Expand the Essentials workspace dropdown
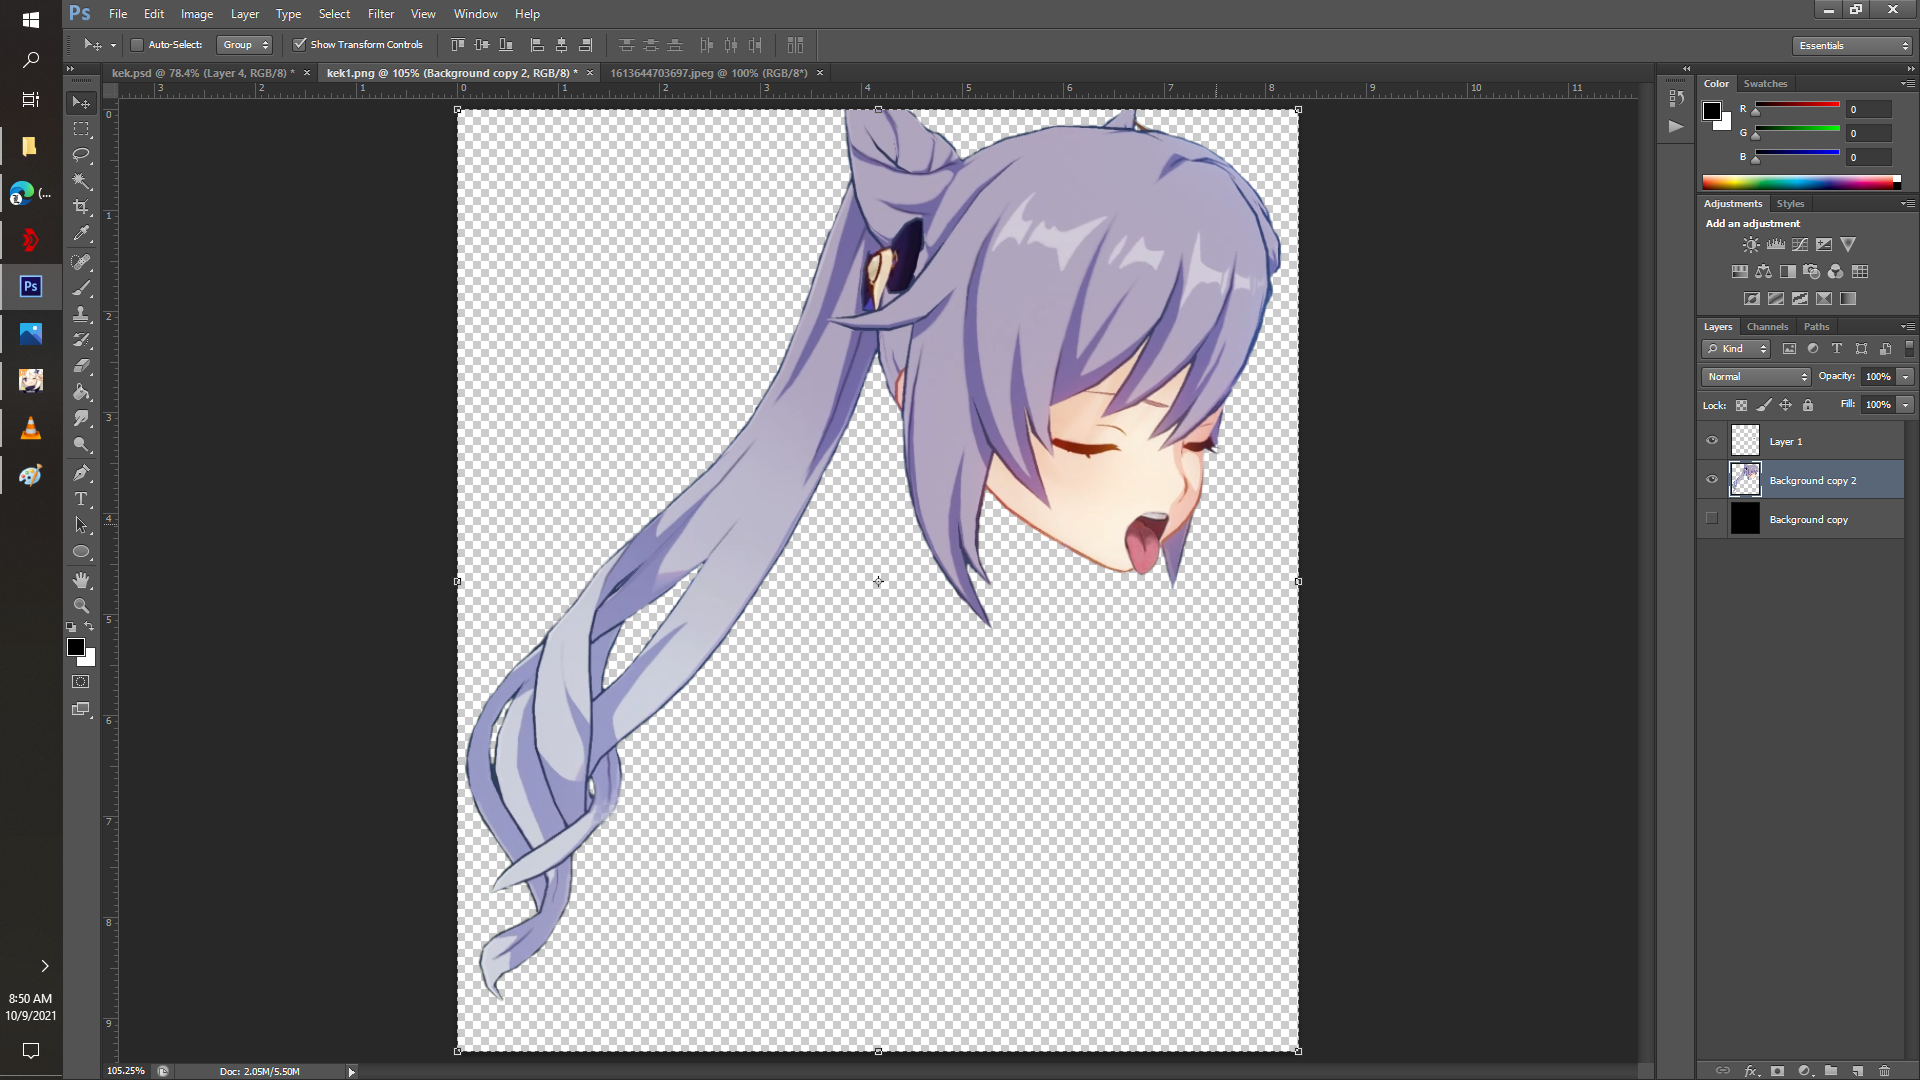This screenshot has height=1080, width=1920. (1852, 46)
